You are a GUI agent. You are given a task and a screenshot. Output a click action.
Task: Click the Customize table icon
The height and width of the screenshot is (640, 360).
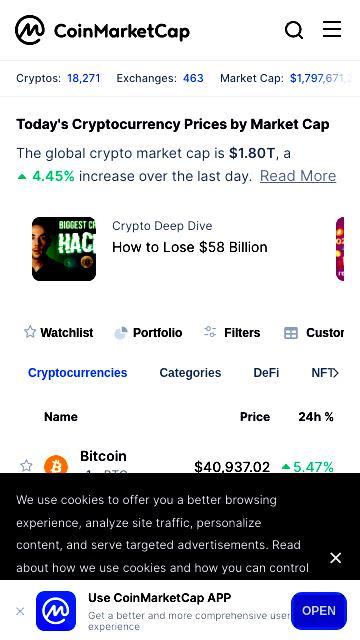(x=291, y=333)
